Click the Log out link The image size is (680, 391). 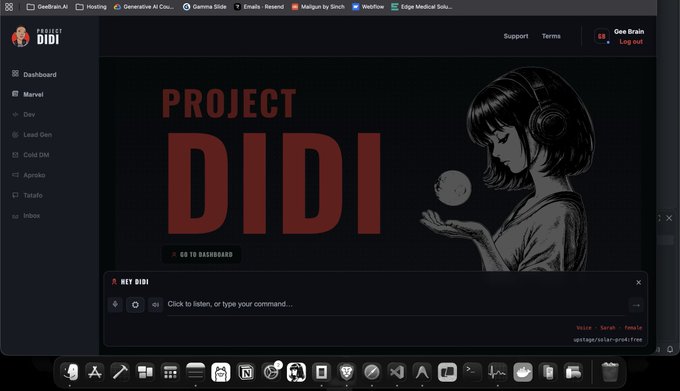[x=631, y=42]
